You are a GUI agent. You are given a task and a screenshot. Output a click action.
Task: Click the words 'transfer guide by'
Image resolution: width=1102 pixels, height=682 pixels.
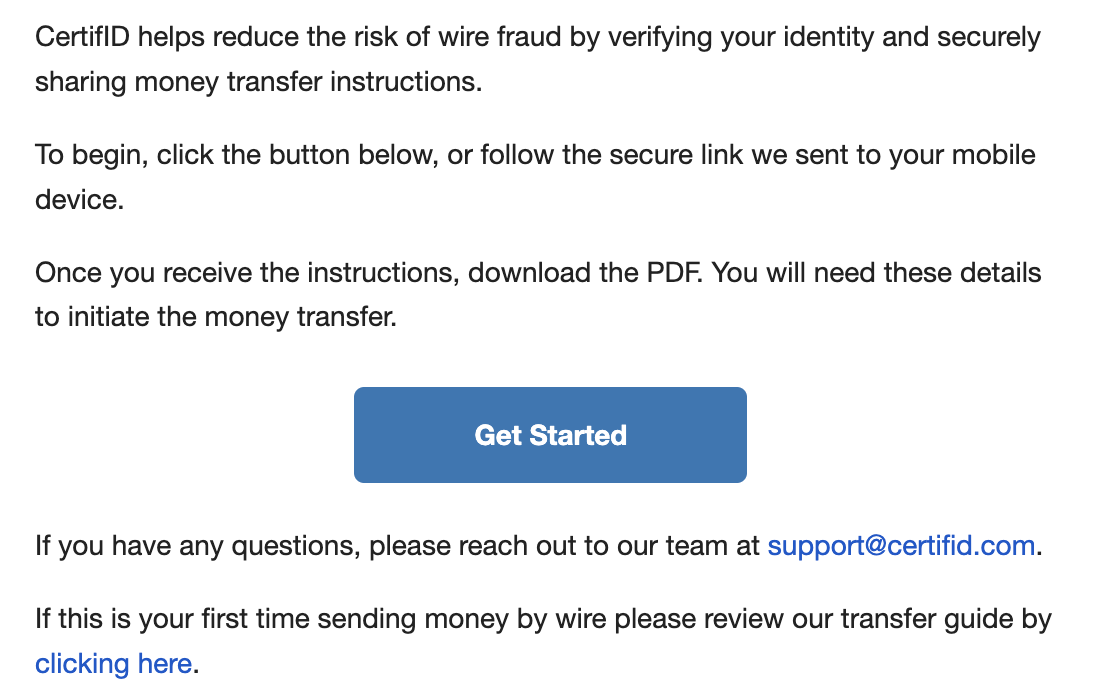tap(949, 619)
